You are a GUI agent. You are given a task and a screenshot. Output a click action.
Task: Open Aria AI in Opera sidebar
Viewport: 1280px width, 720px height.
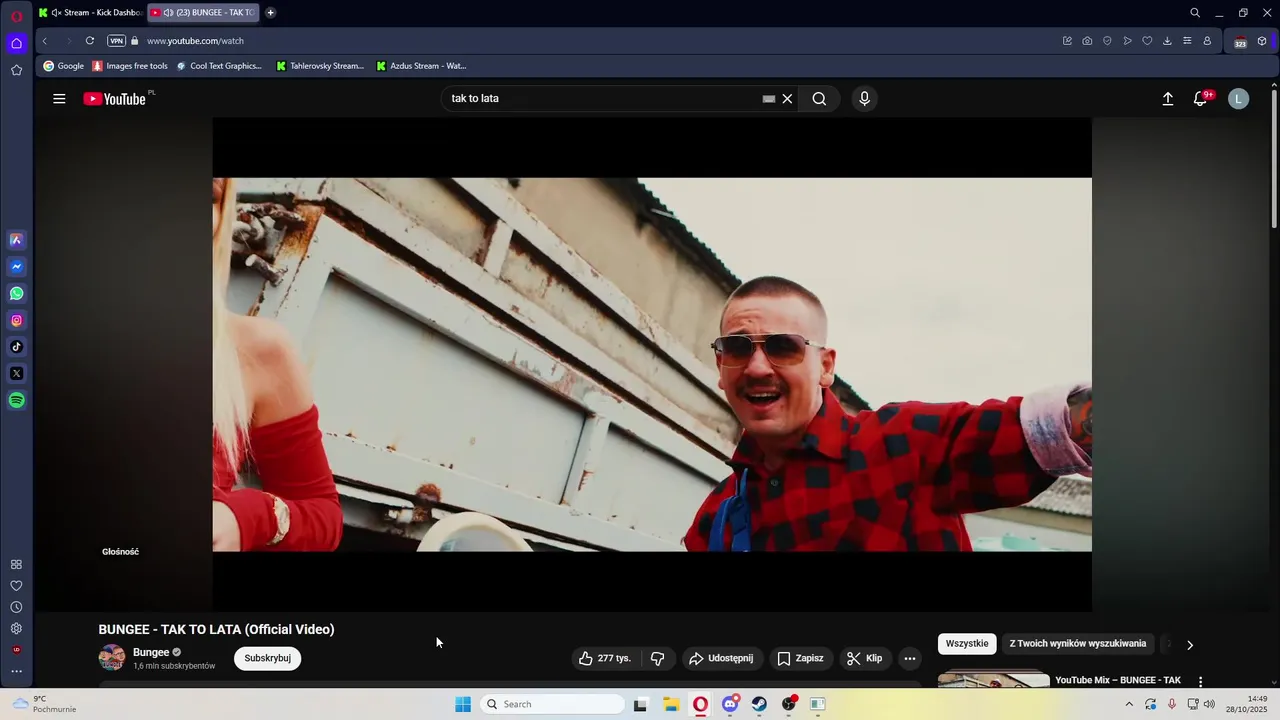point(16,240)
